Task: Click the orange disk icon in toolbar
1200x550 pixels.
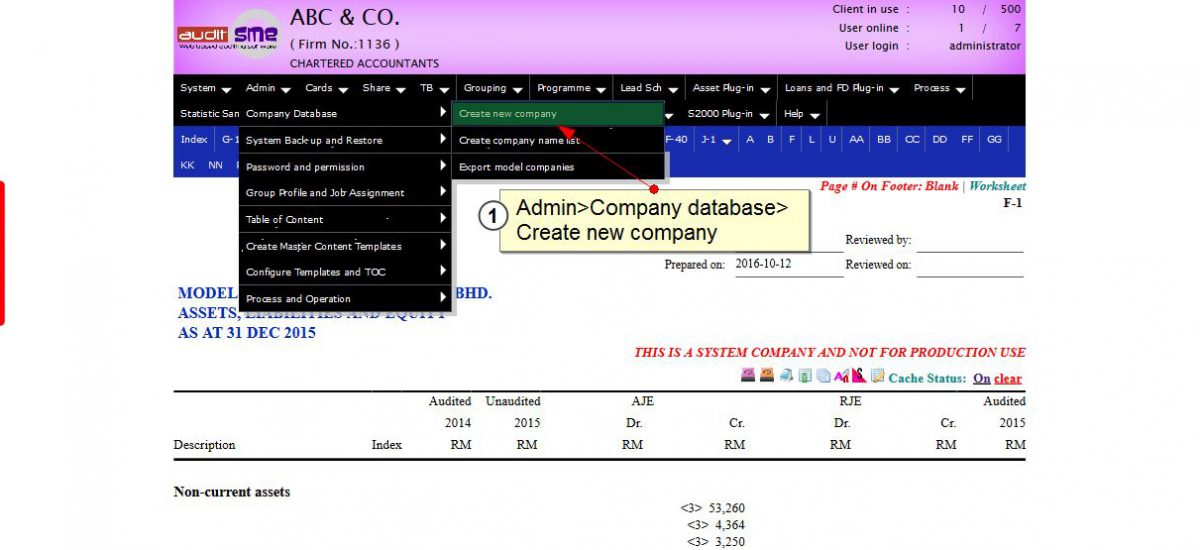Action: pyautogui.click(x=766, y=376)
